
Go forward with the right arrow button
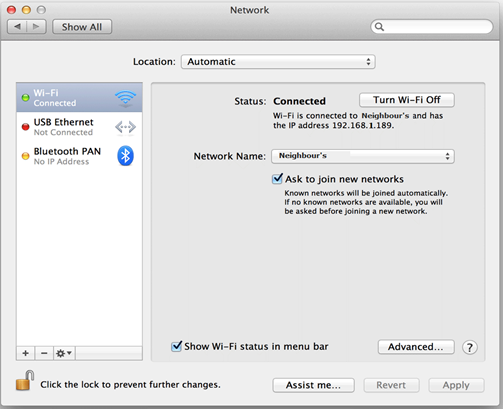(x=36, y=27)
